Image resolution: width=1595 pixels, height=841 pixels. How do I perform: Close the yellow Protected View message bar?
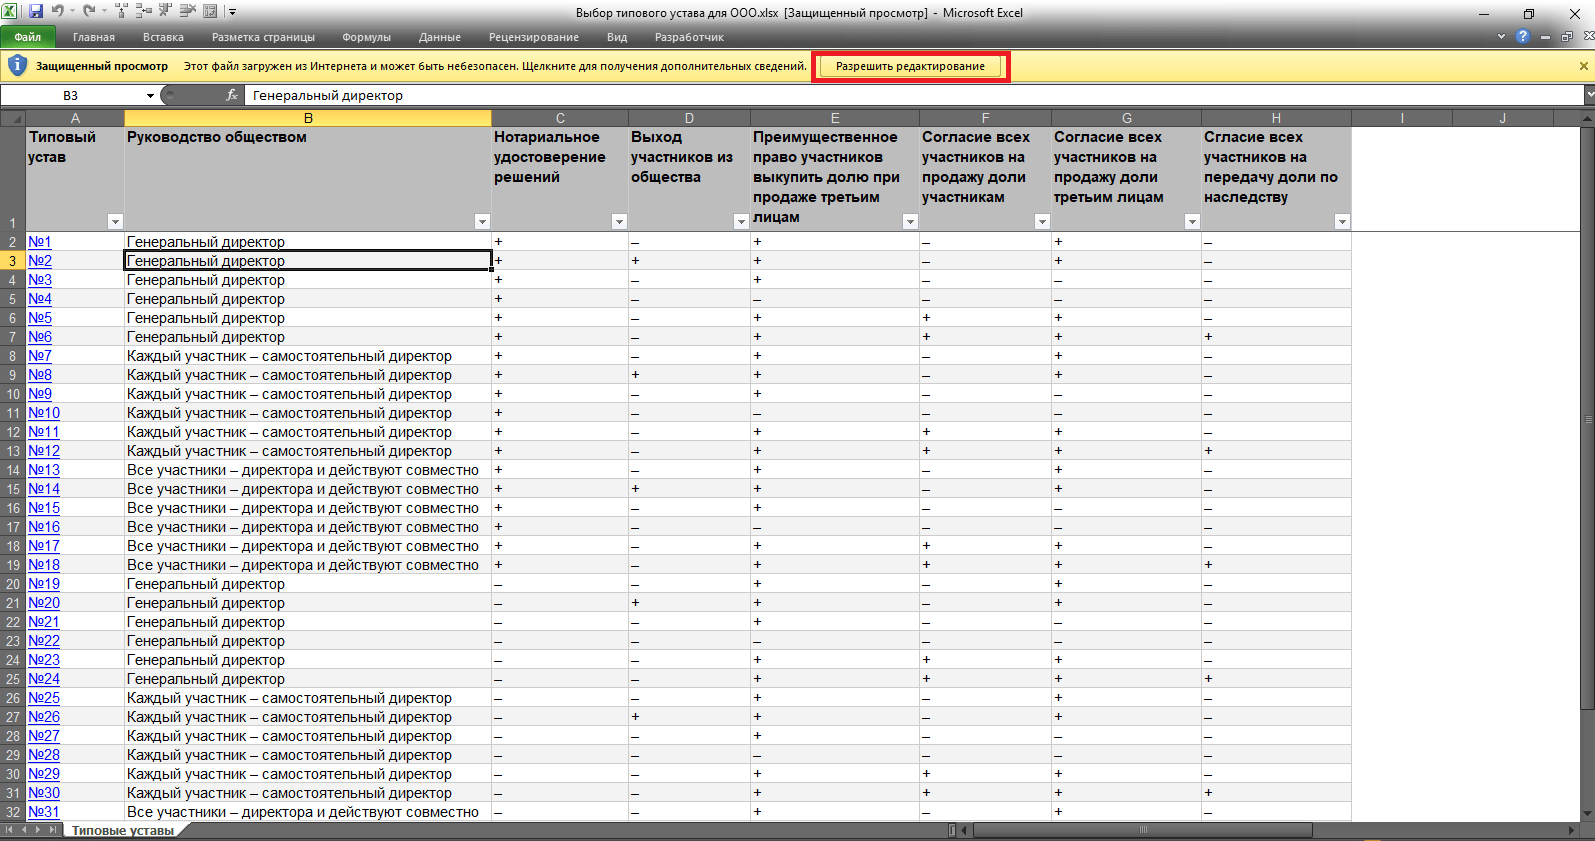tap(1584, 66)
